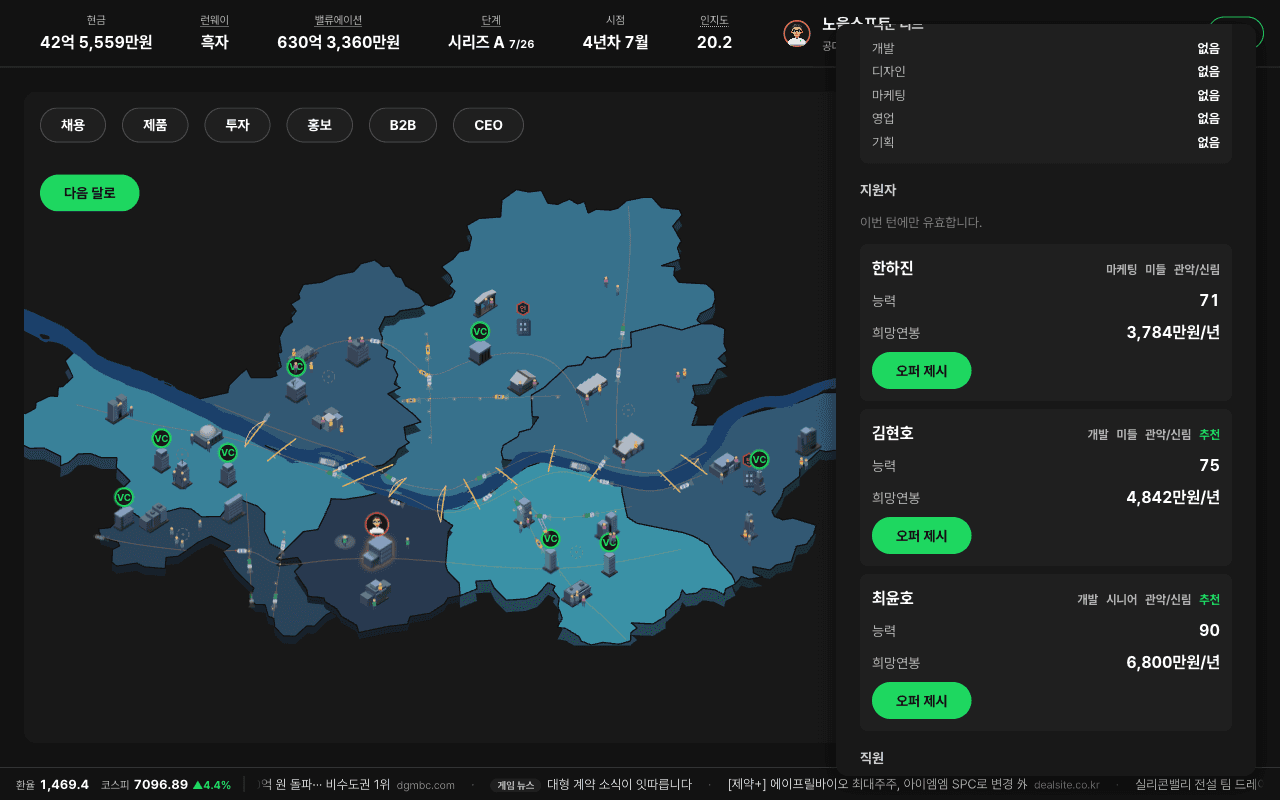Viewport: 1280px width, 800px height.
Task: Click the dome-shaped building on the map
Action: (207, 433)
